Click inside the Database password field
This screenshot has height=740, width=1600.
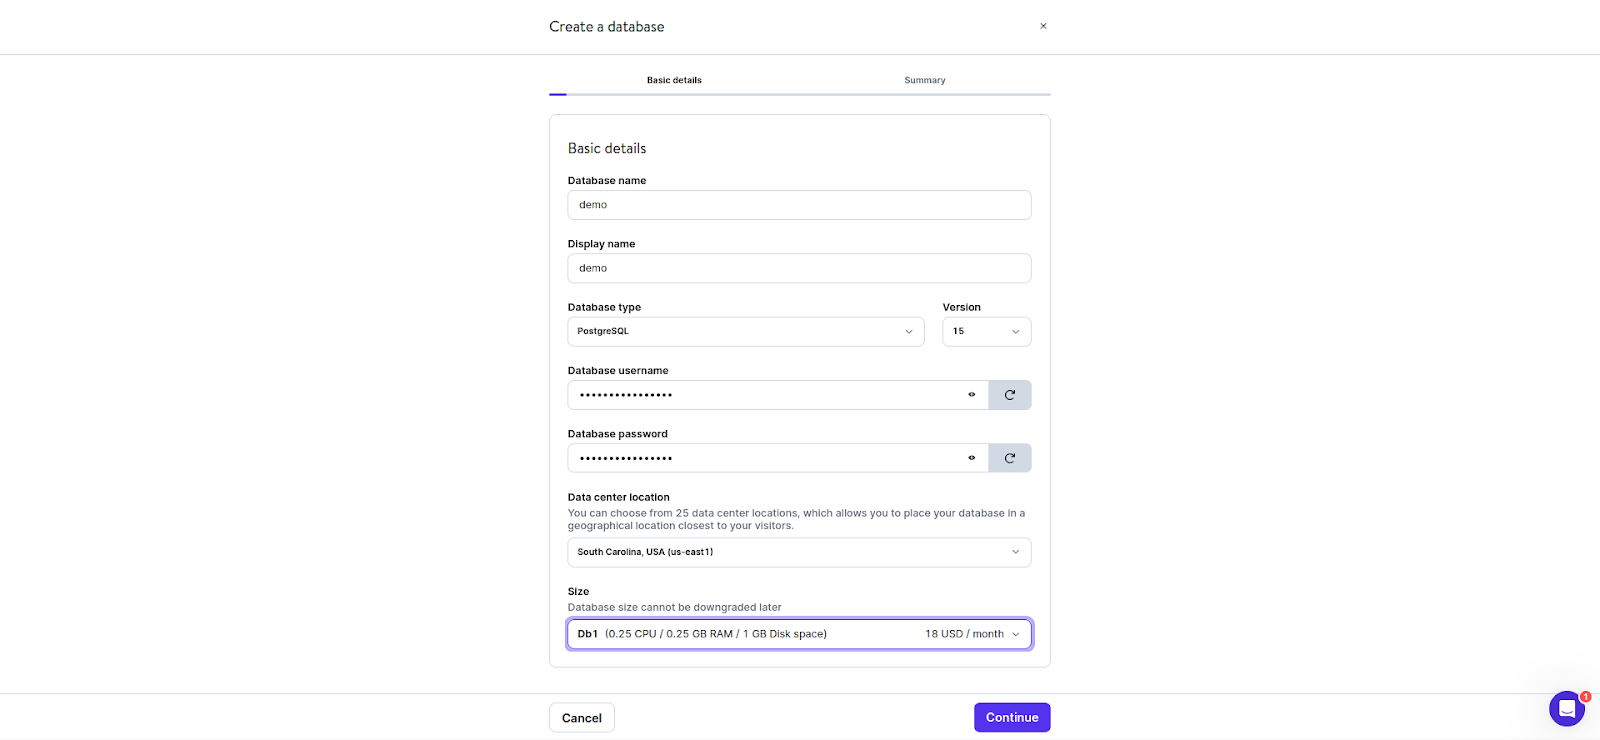(x=765, y=458)
